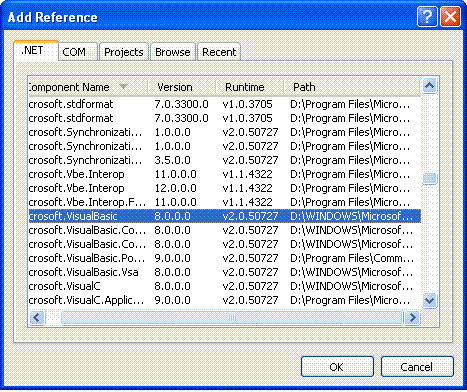The height and width of the screenshot is (392, 467).
Task: Open the COM tab
Action: pos(78,52)
